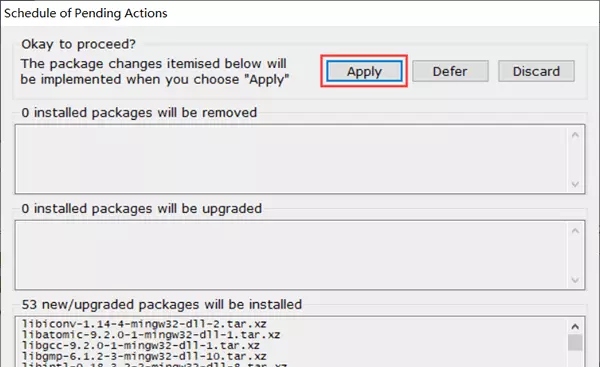This screenshot has height=367, width=600.
Task: Click inside the empty upgraded packages box
Action: (x=291, y=255)
